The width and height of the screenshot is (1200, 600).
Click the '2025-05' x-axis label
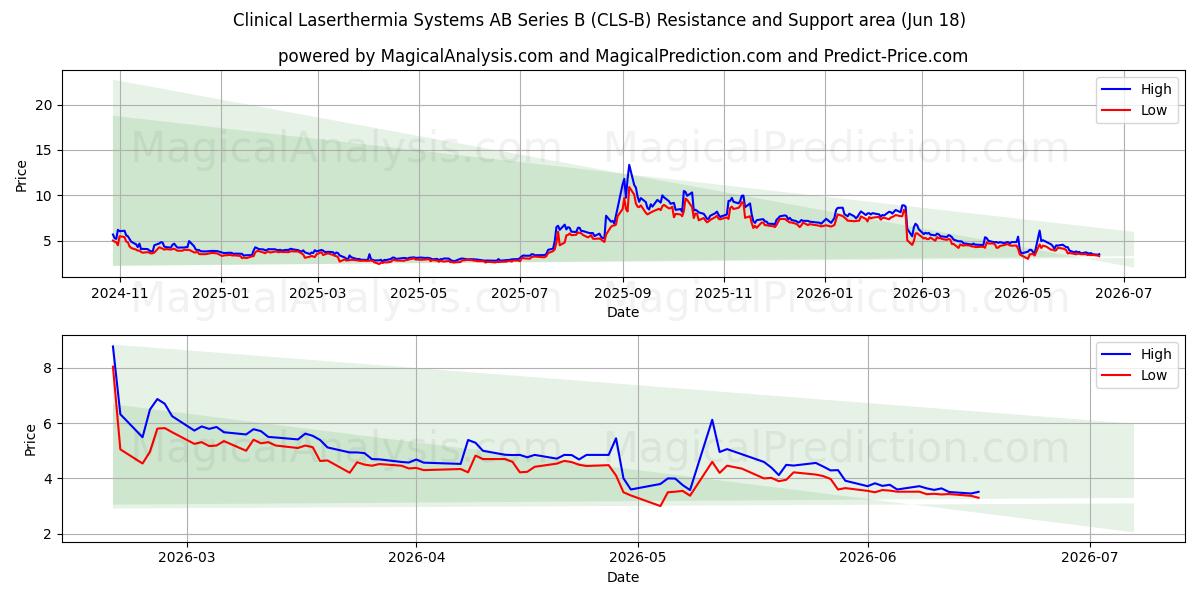point(418,294)
